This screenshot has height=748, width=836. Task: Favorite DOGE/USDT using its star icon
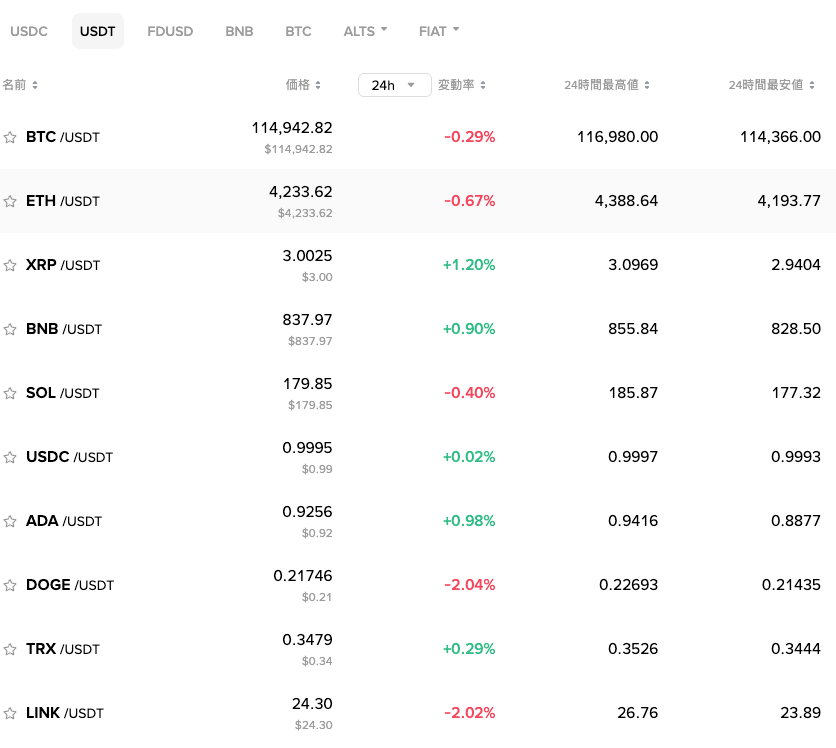[10, 585]
